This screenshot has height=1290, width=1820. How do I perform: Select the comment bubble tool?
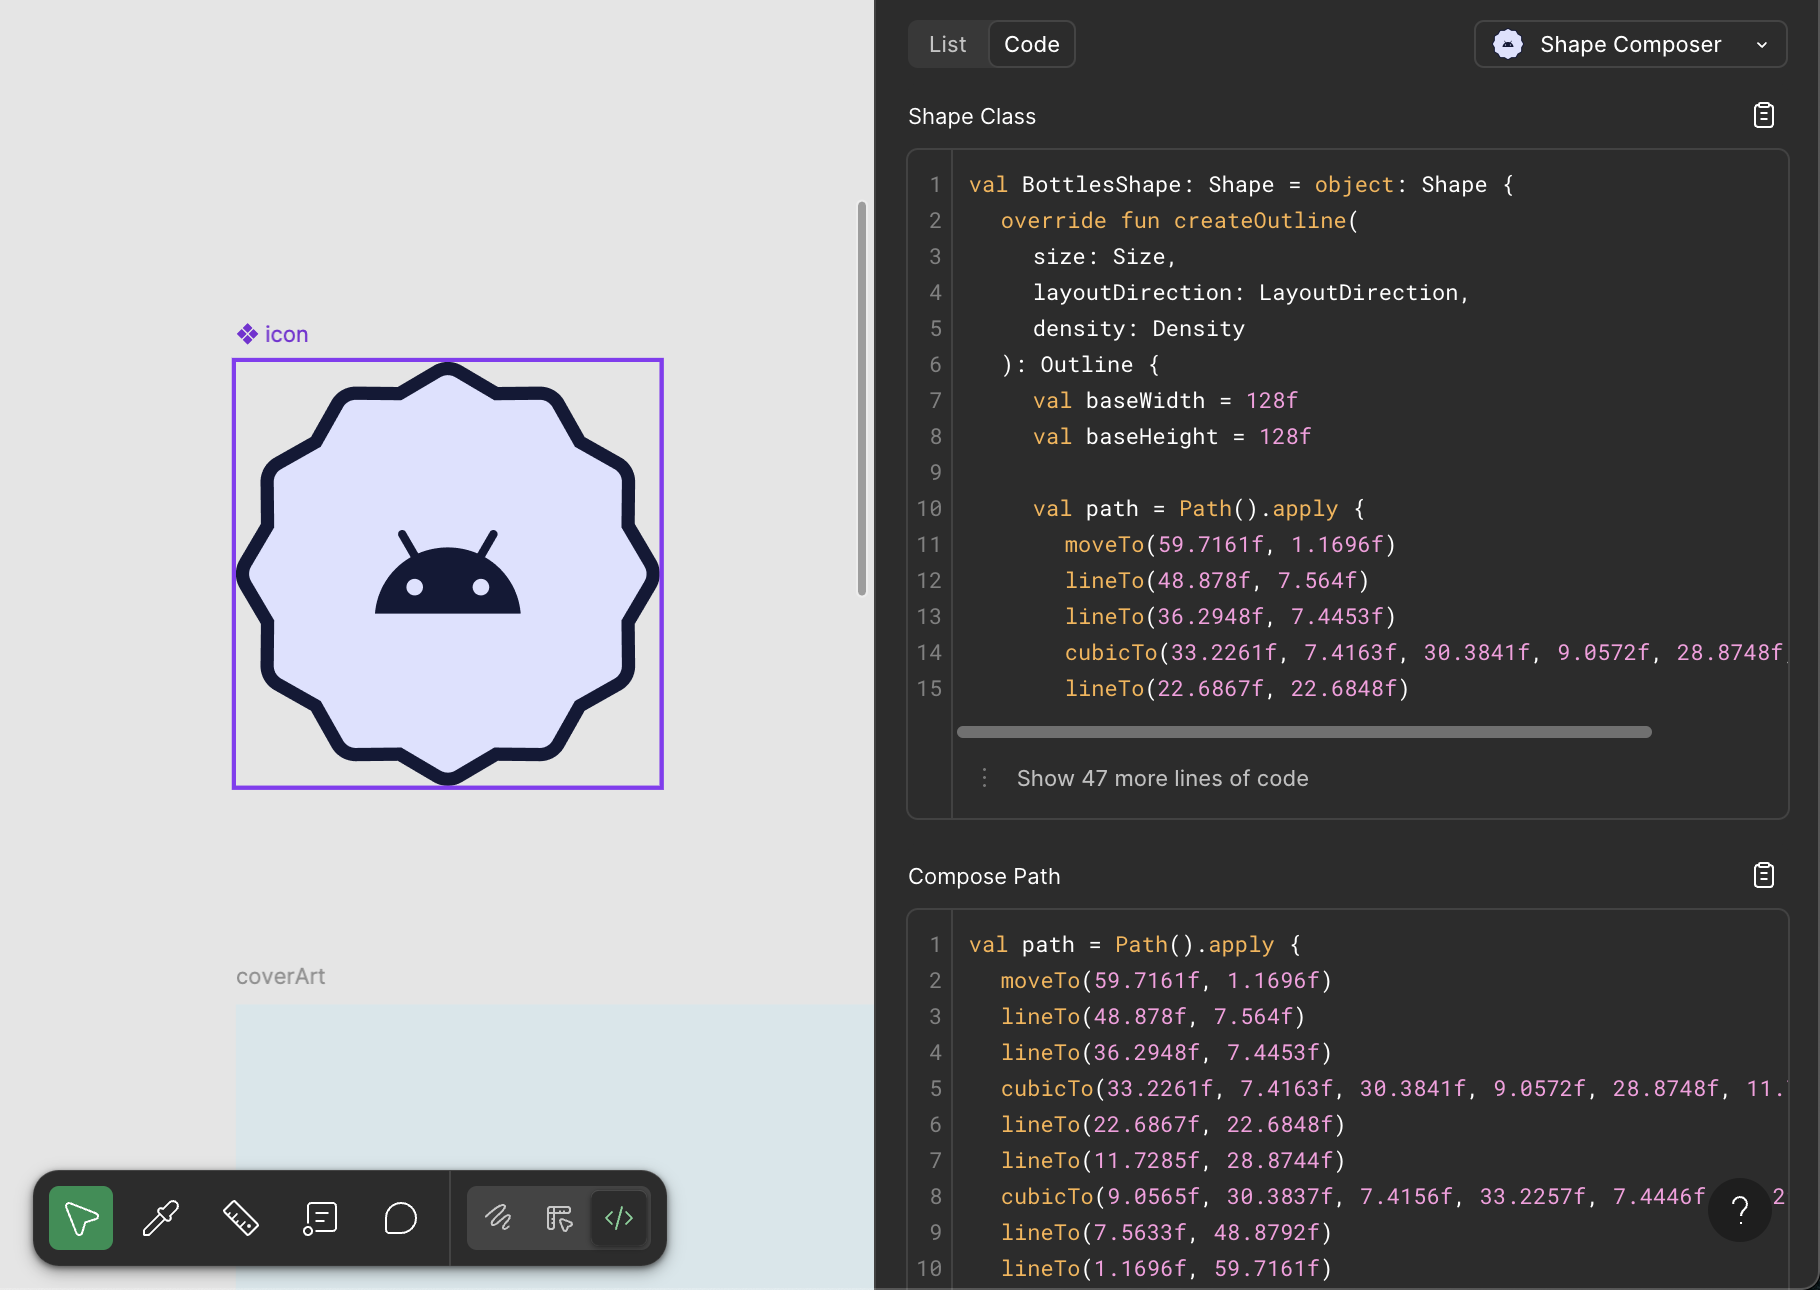(401, 1218)
